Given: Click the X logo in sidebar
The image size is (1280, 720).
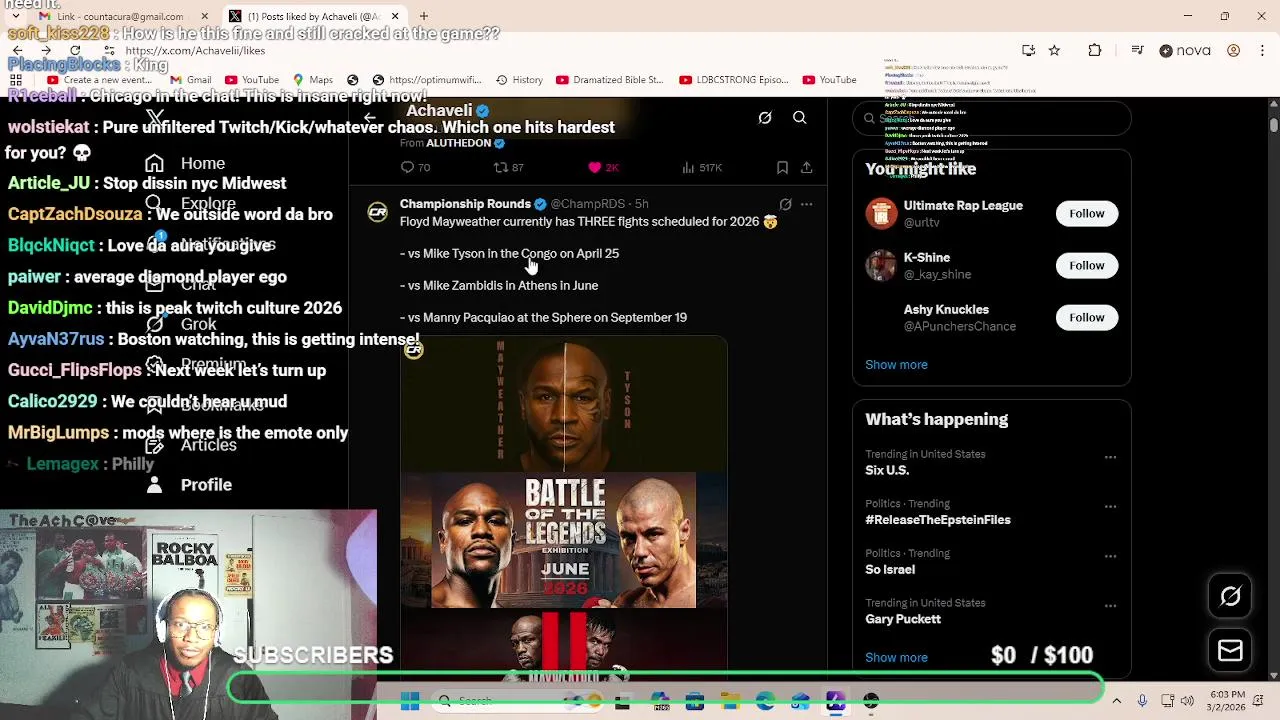Looking at the screenshot, I should 154,118.
